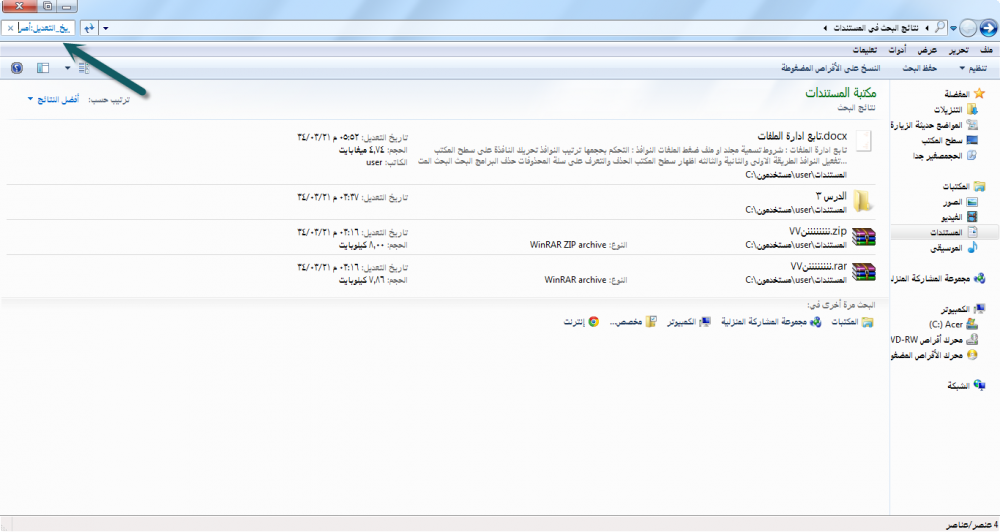Click the 'حفظ البحث' save search button
The image size is (1000, 532).
pos(919,68)
